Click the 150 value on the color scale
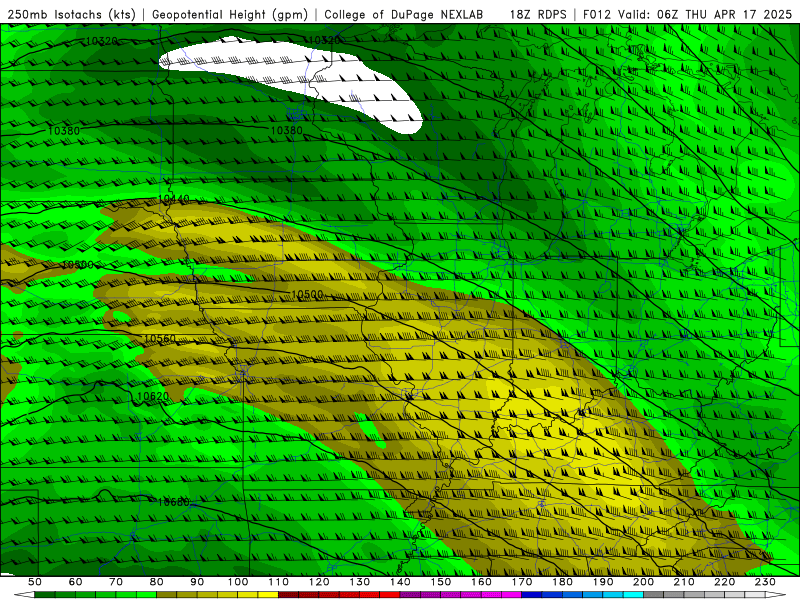This screenshot has height=600, width=800. 441,582
